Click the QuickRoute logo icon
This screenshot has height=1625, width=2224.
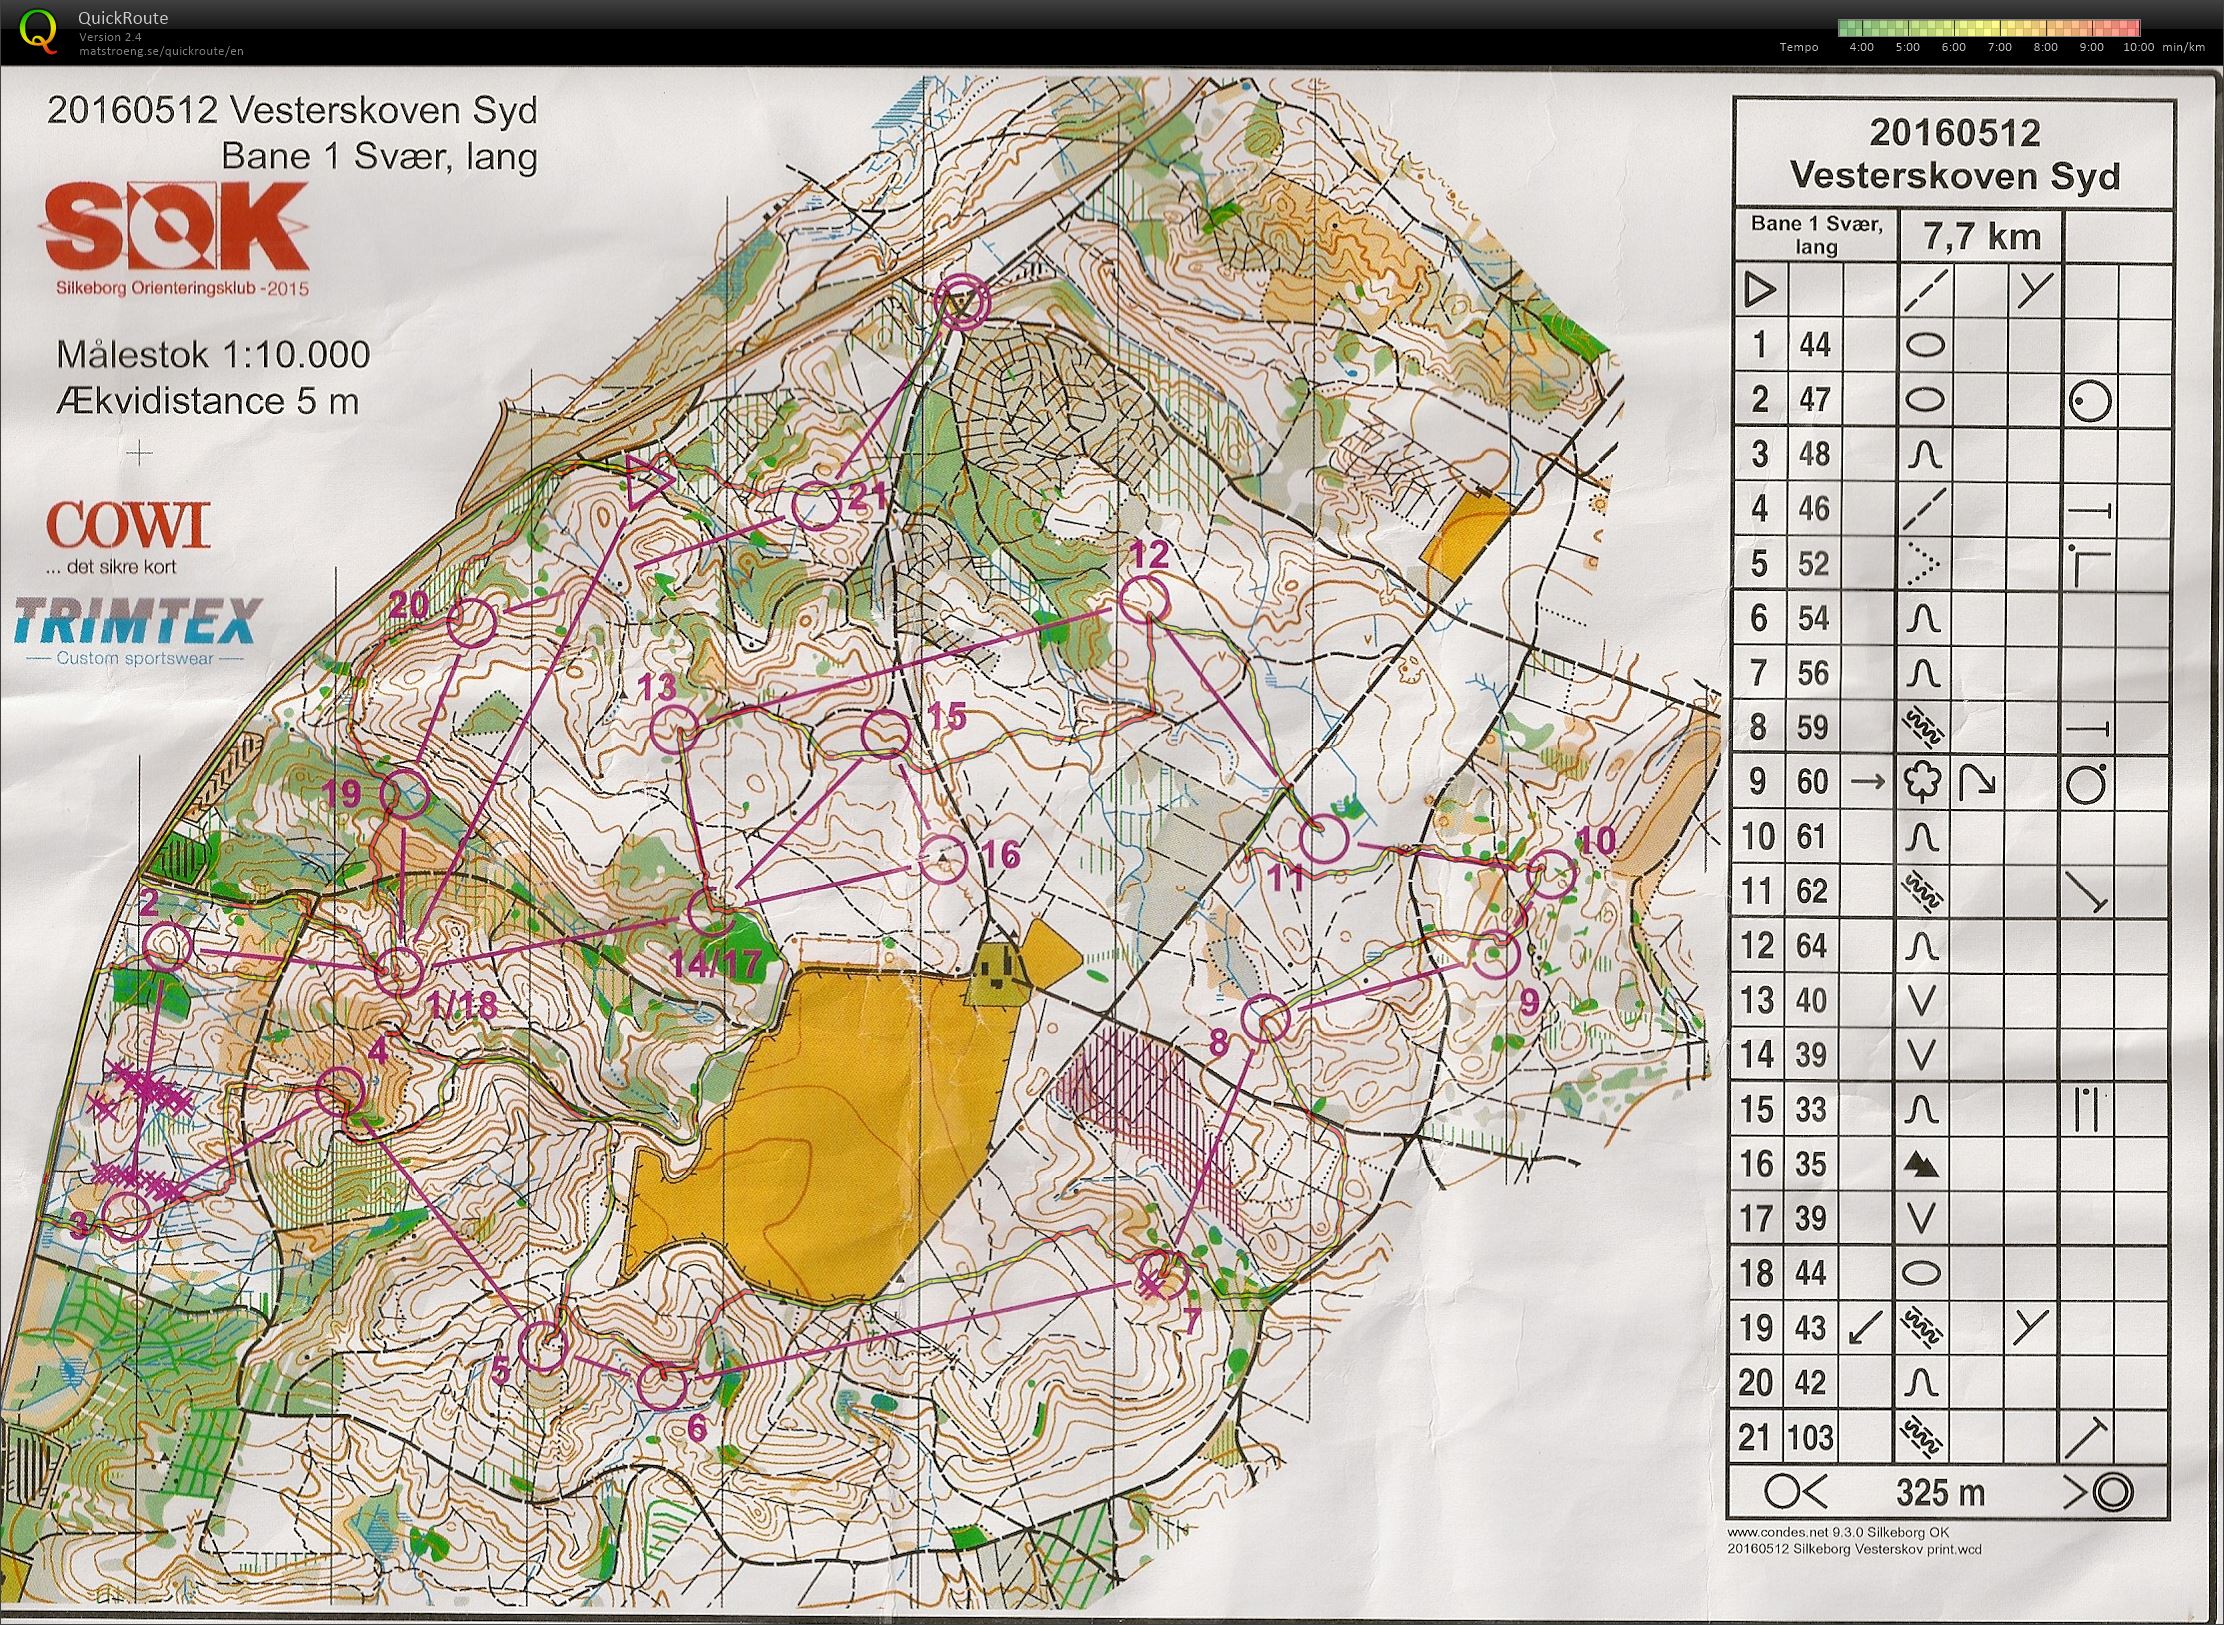click(39, 30)
